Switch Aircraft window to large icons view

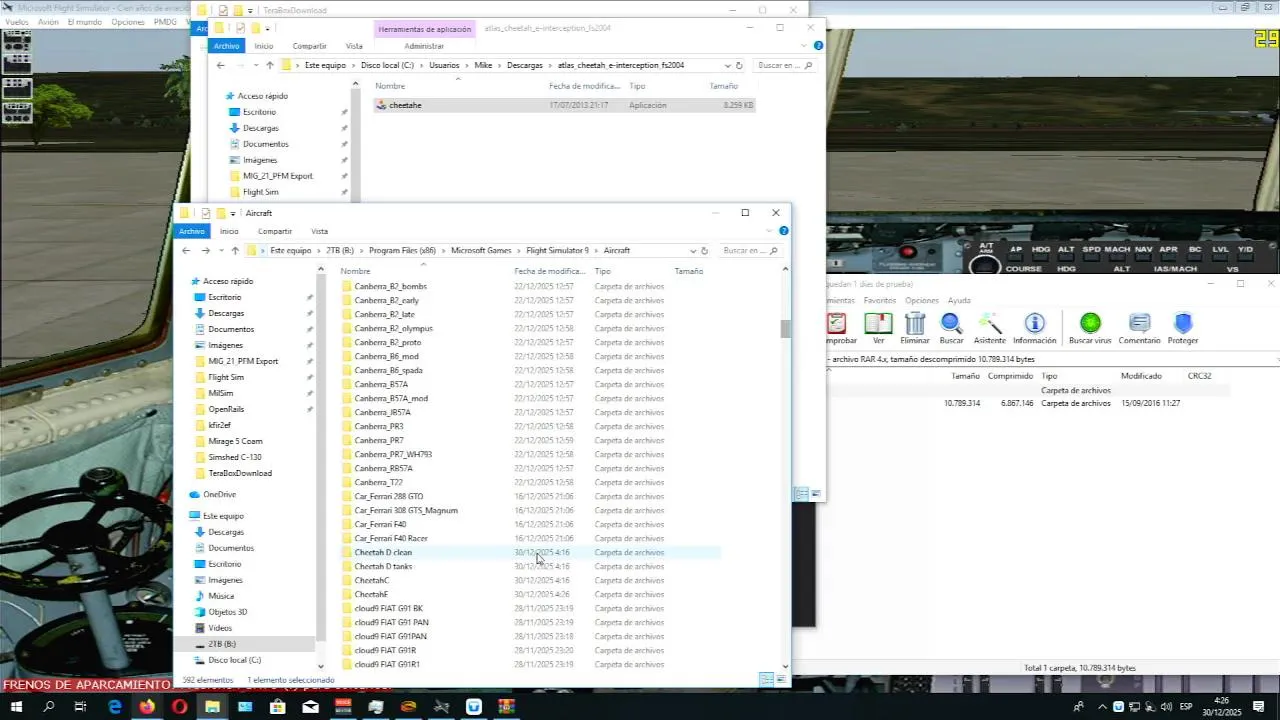[x=780, y=680]
